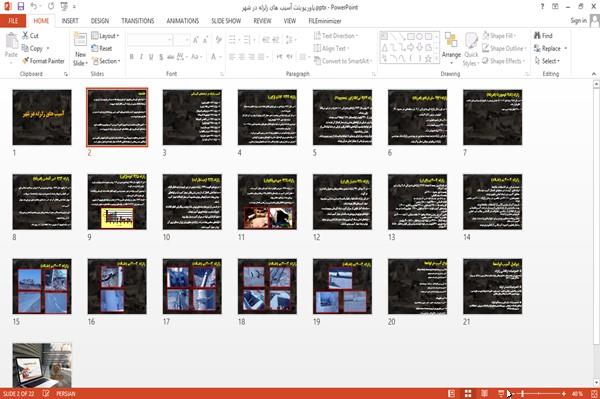Click the Replace button

point(548,48)
